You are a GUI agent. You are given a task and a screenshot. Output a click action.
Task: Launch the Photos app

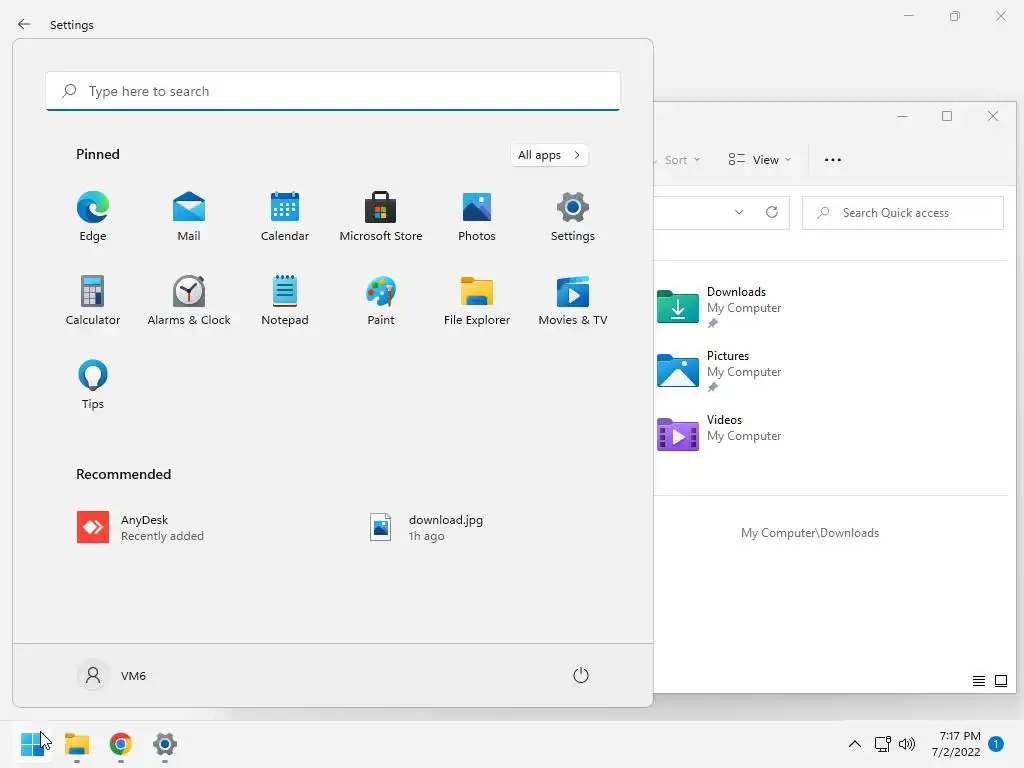coord(477,217)
